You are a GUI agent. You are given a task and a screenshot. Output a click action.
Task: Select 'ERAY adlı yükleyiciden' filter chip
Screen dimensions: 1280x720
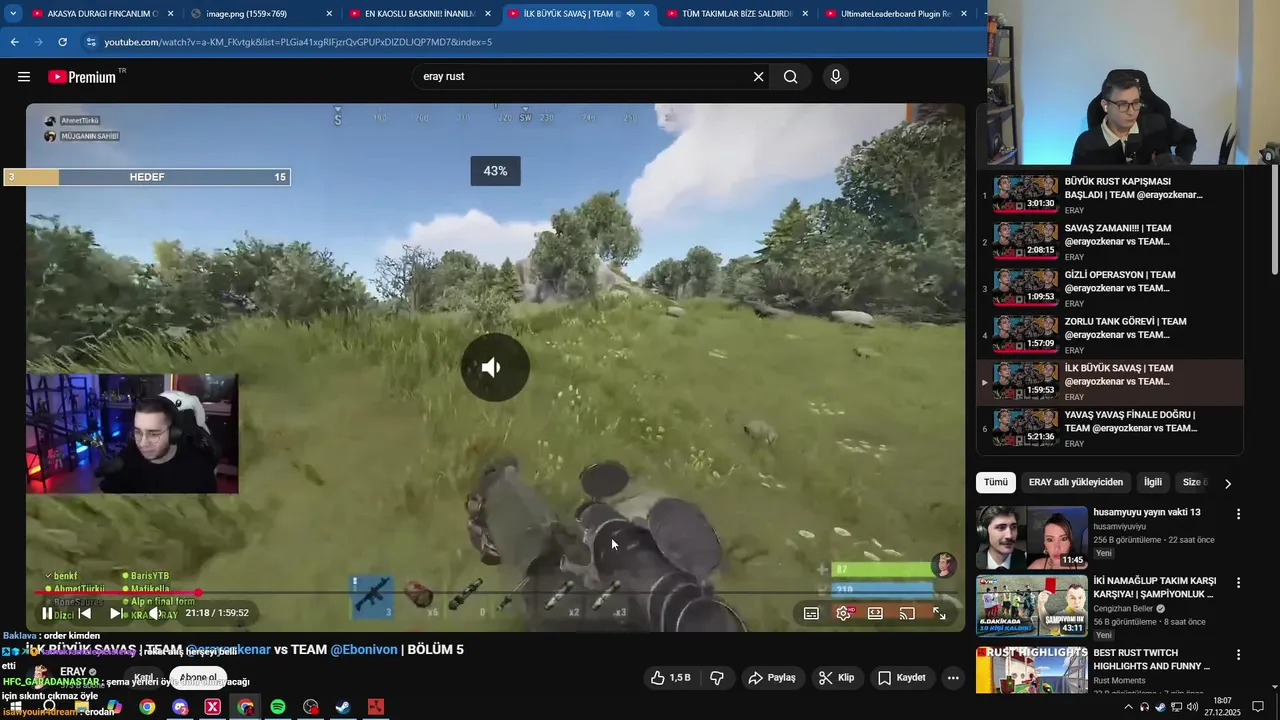[x=1076, y=482]
